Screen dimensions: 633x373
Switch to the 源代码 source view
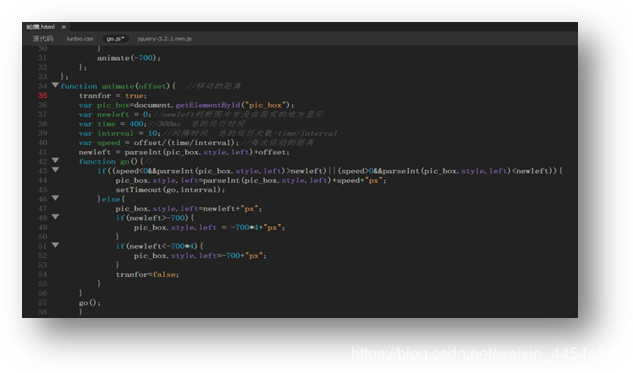[x=43, y=39]
